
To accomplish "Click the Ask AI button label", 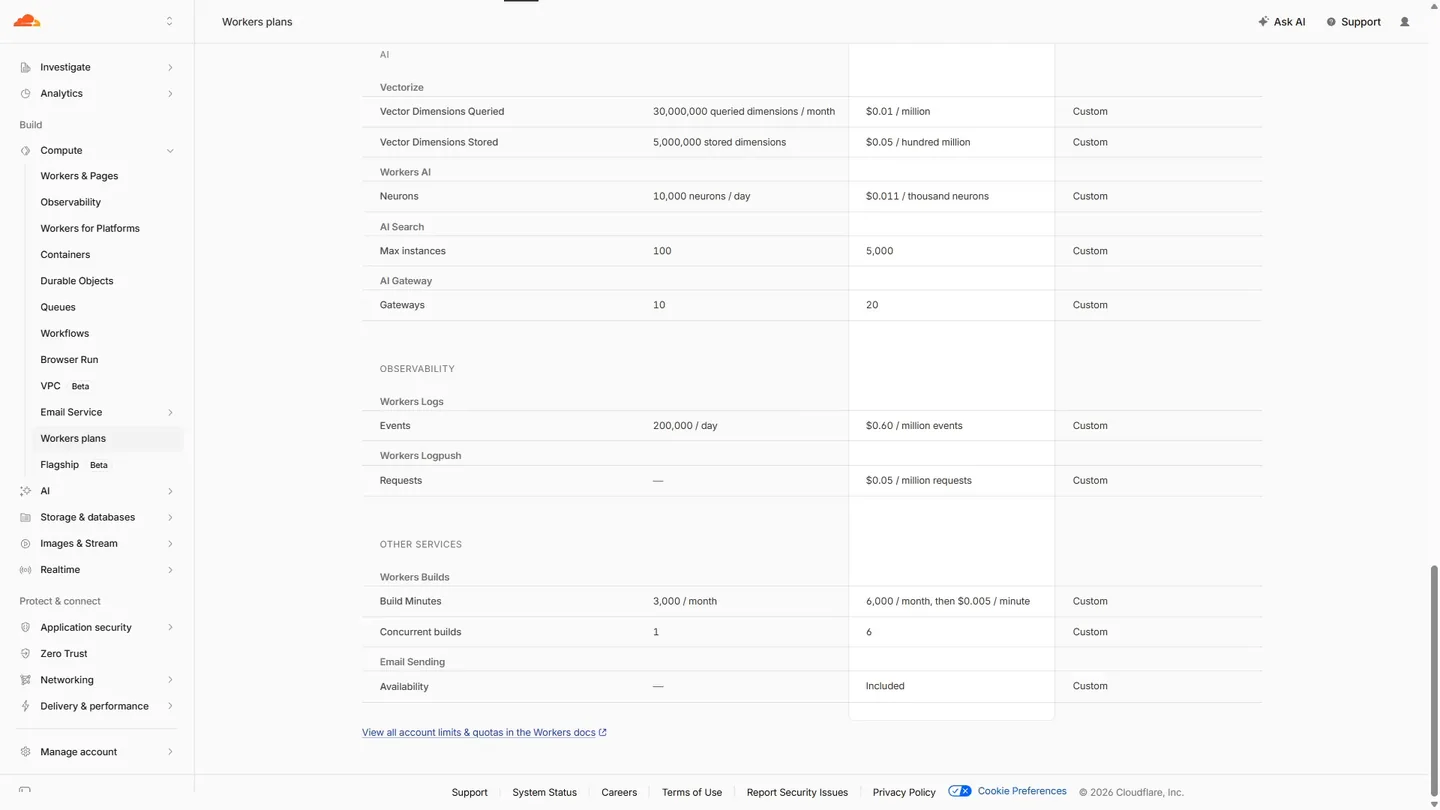I will [x=1289, y=21].
